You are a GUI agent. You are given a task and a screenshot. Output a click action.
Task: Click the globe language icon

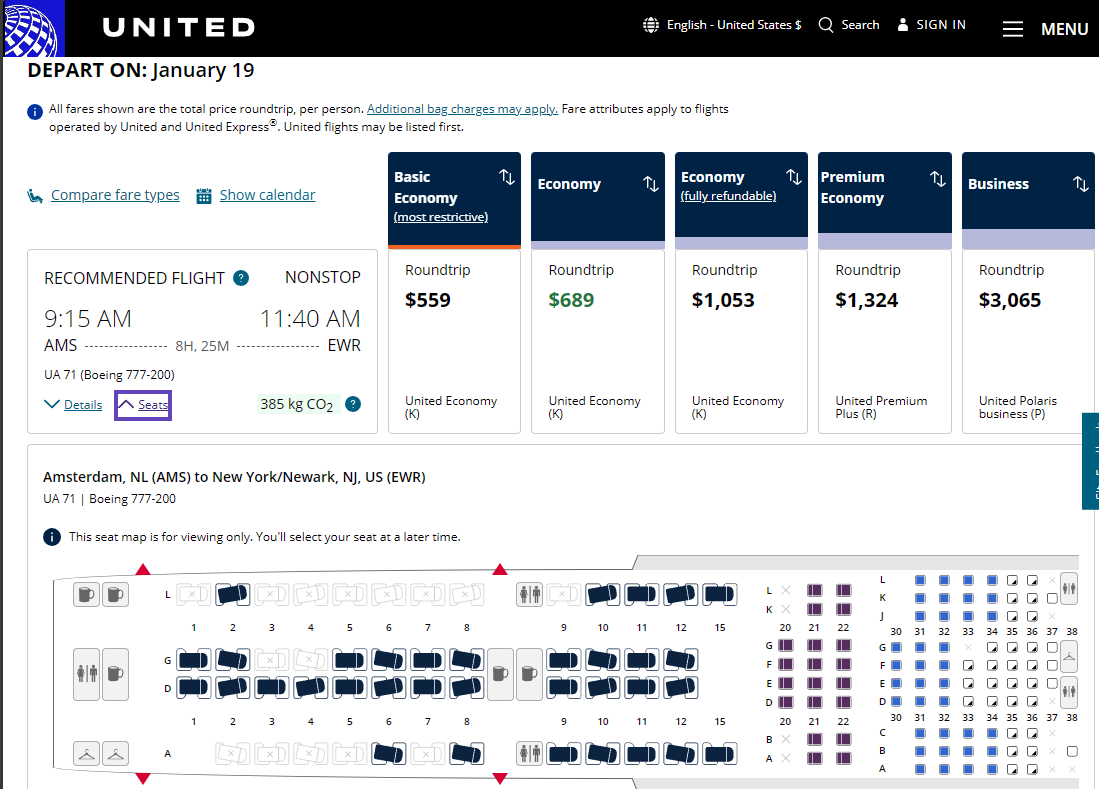pyautogui.click(x=651, y=25)
